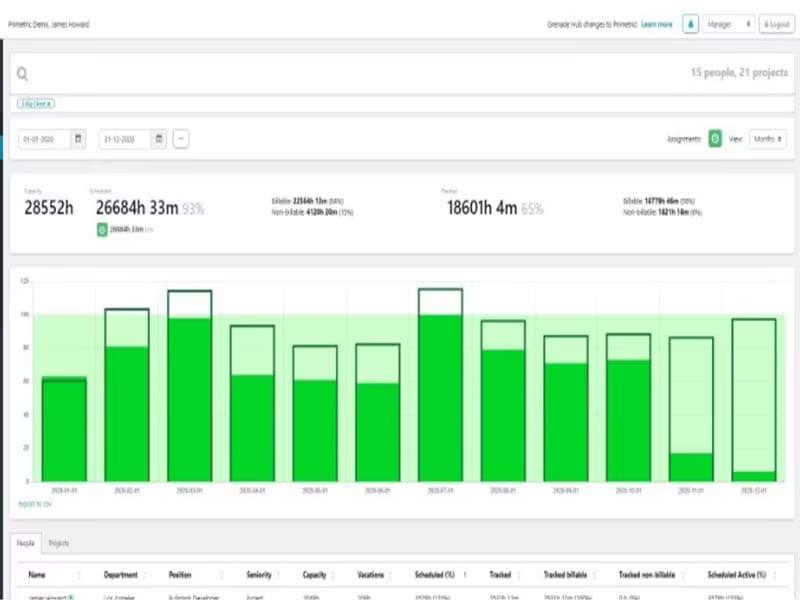Toggle the green Assignments switch

(715, 139)
